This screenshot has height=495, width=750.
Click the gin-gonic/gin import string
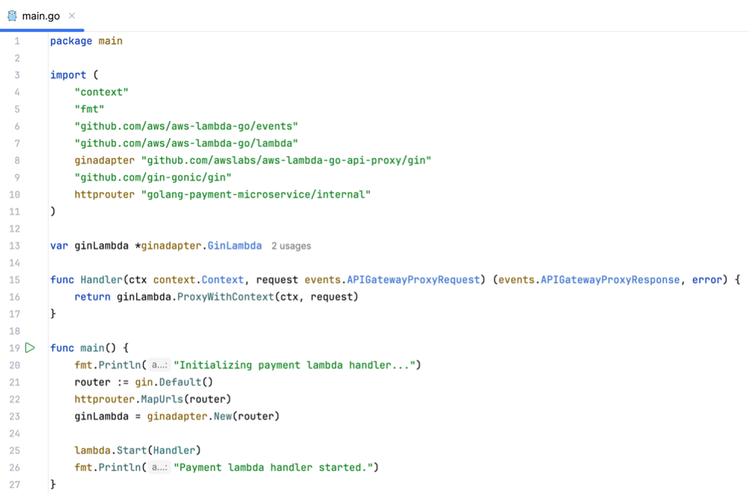click(x=153, y=177)
